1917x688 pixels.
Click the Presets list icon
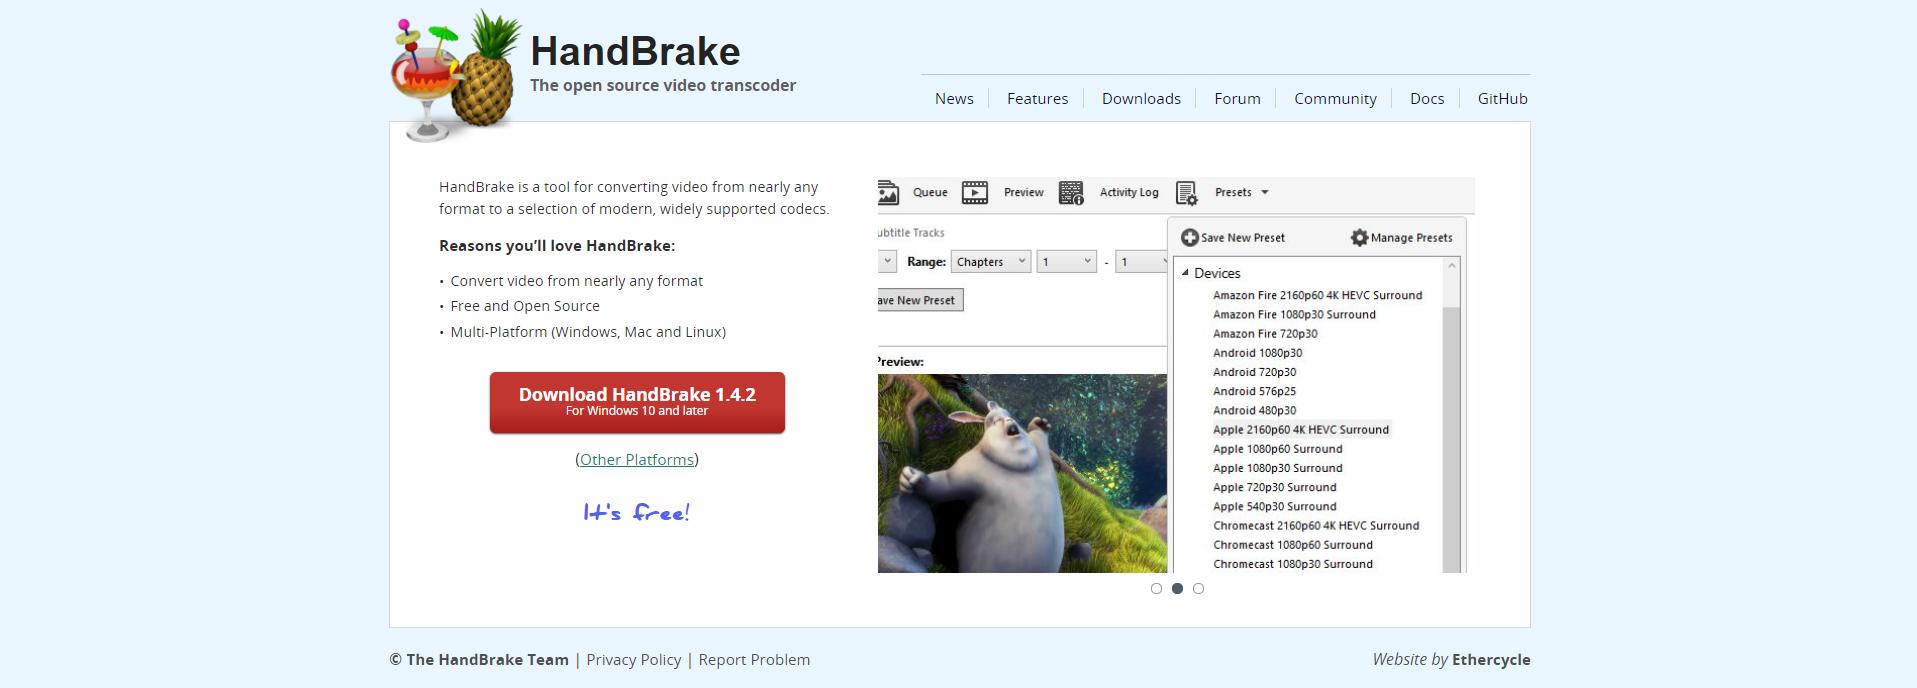[1187, 193]
